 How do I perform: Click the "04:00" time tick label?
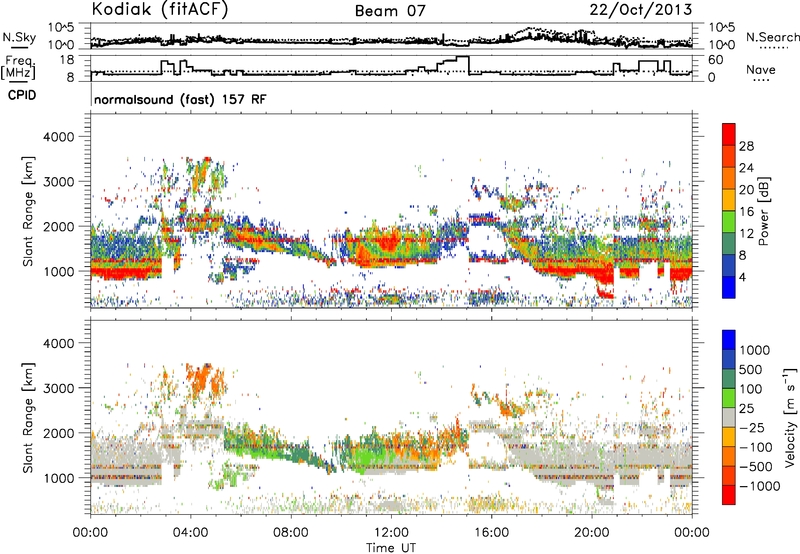click(x=191, y=533)
